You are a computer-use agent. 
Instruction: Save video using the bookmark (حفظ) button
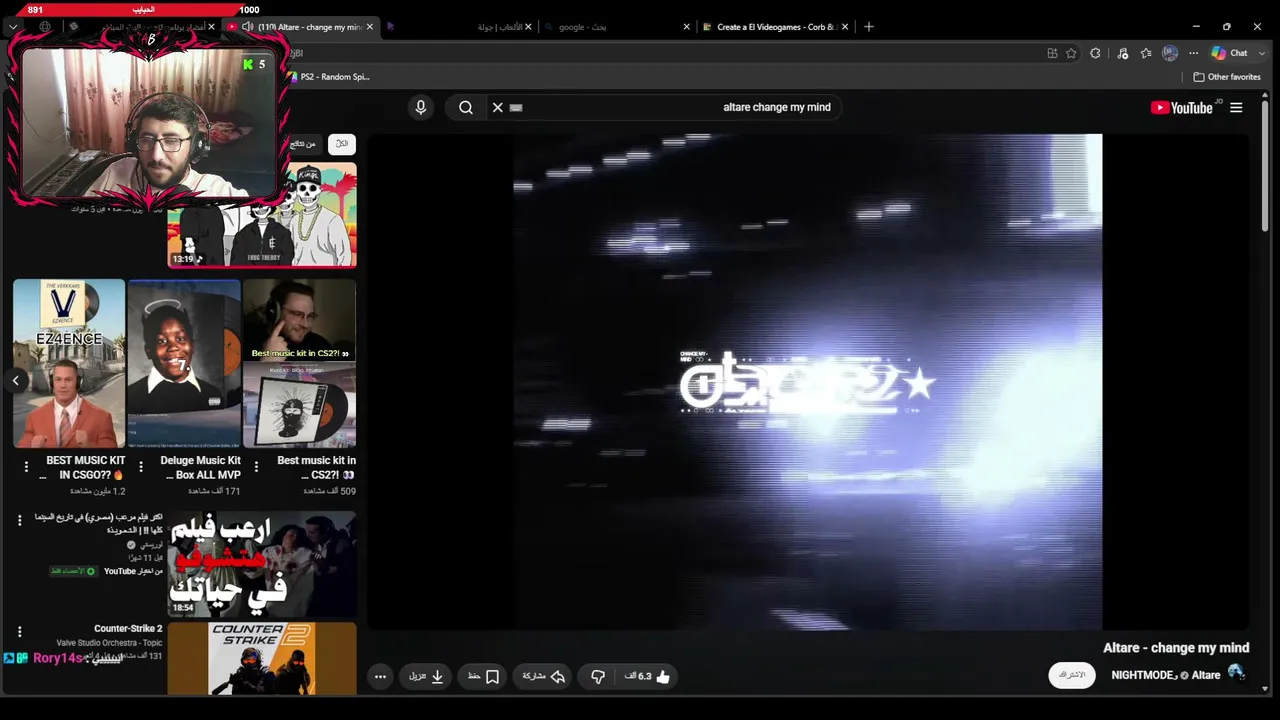click(484, 677)
